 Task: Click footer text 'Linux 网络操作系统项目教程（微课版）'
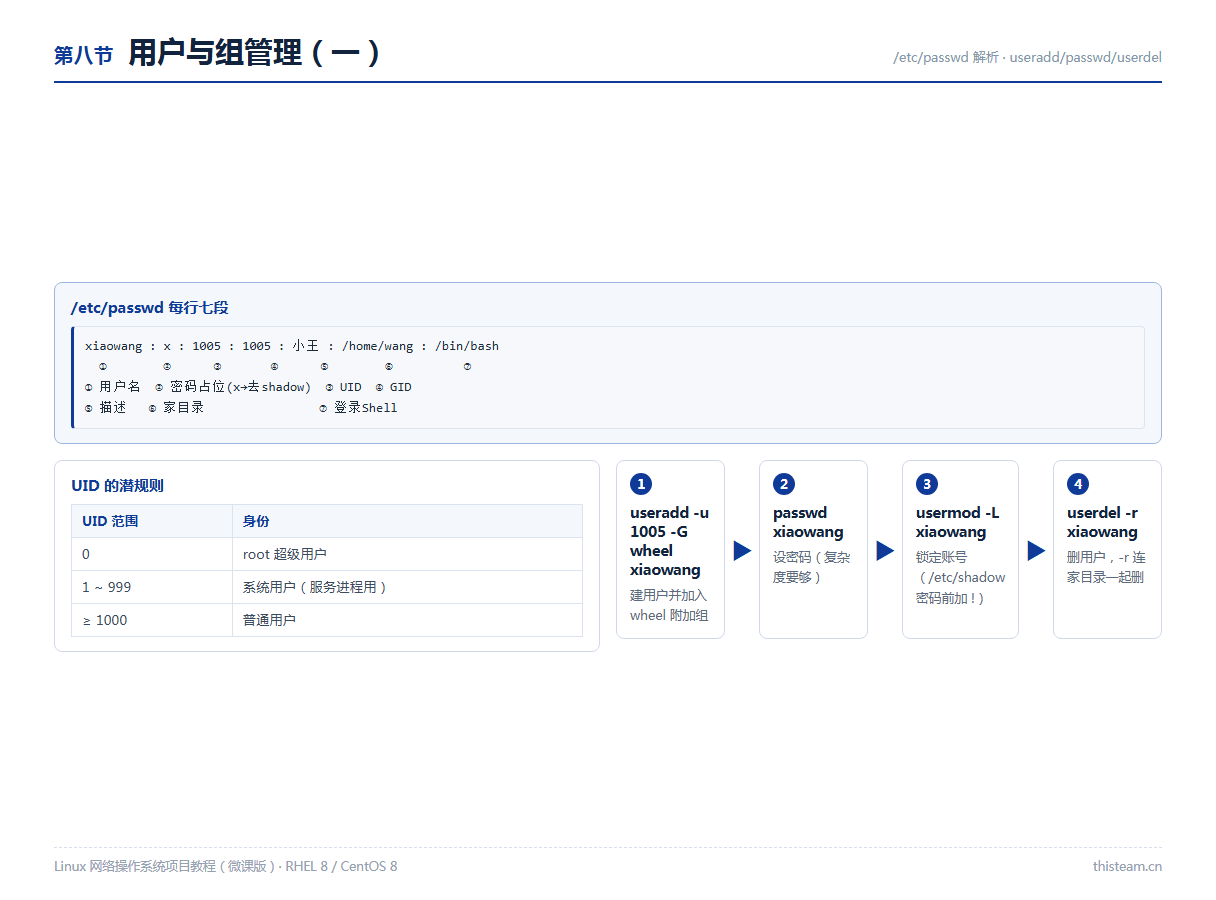tap(165, 866)
